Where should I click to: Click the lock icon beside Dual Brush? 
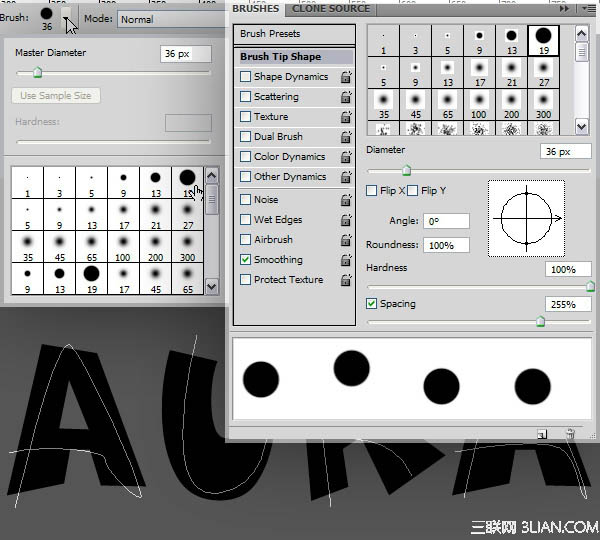[x=346, y=137]
